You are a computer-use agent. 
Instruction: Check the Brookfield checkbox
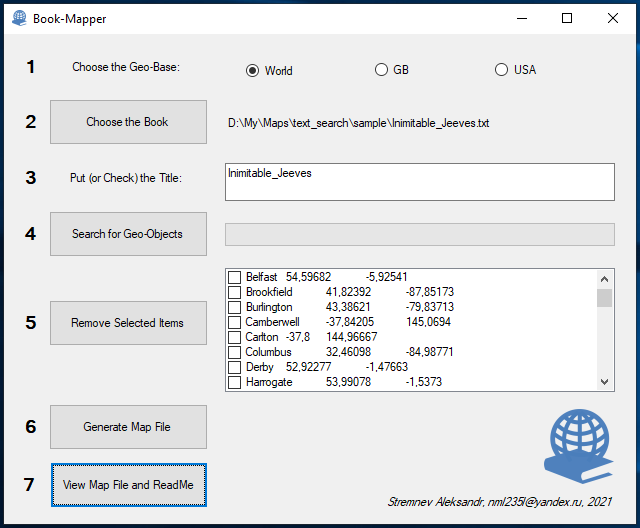coord(234,292)
